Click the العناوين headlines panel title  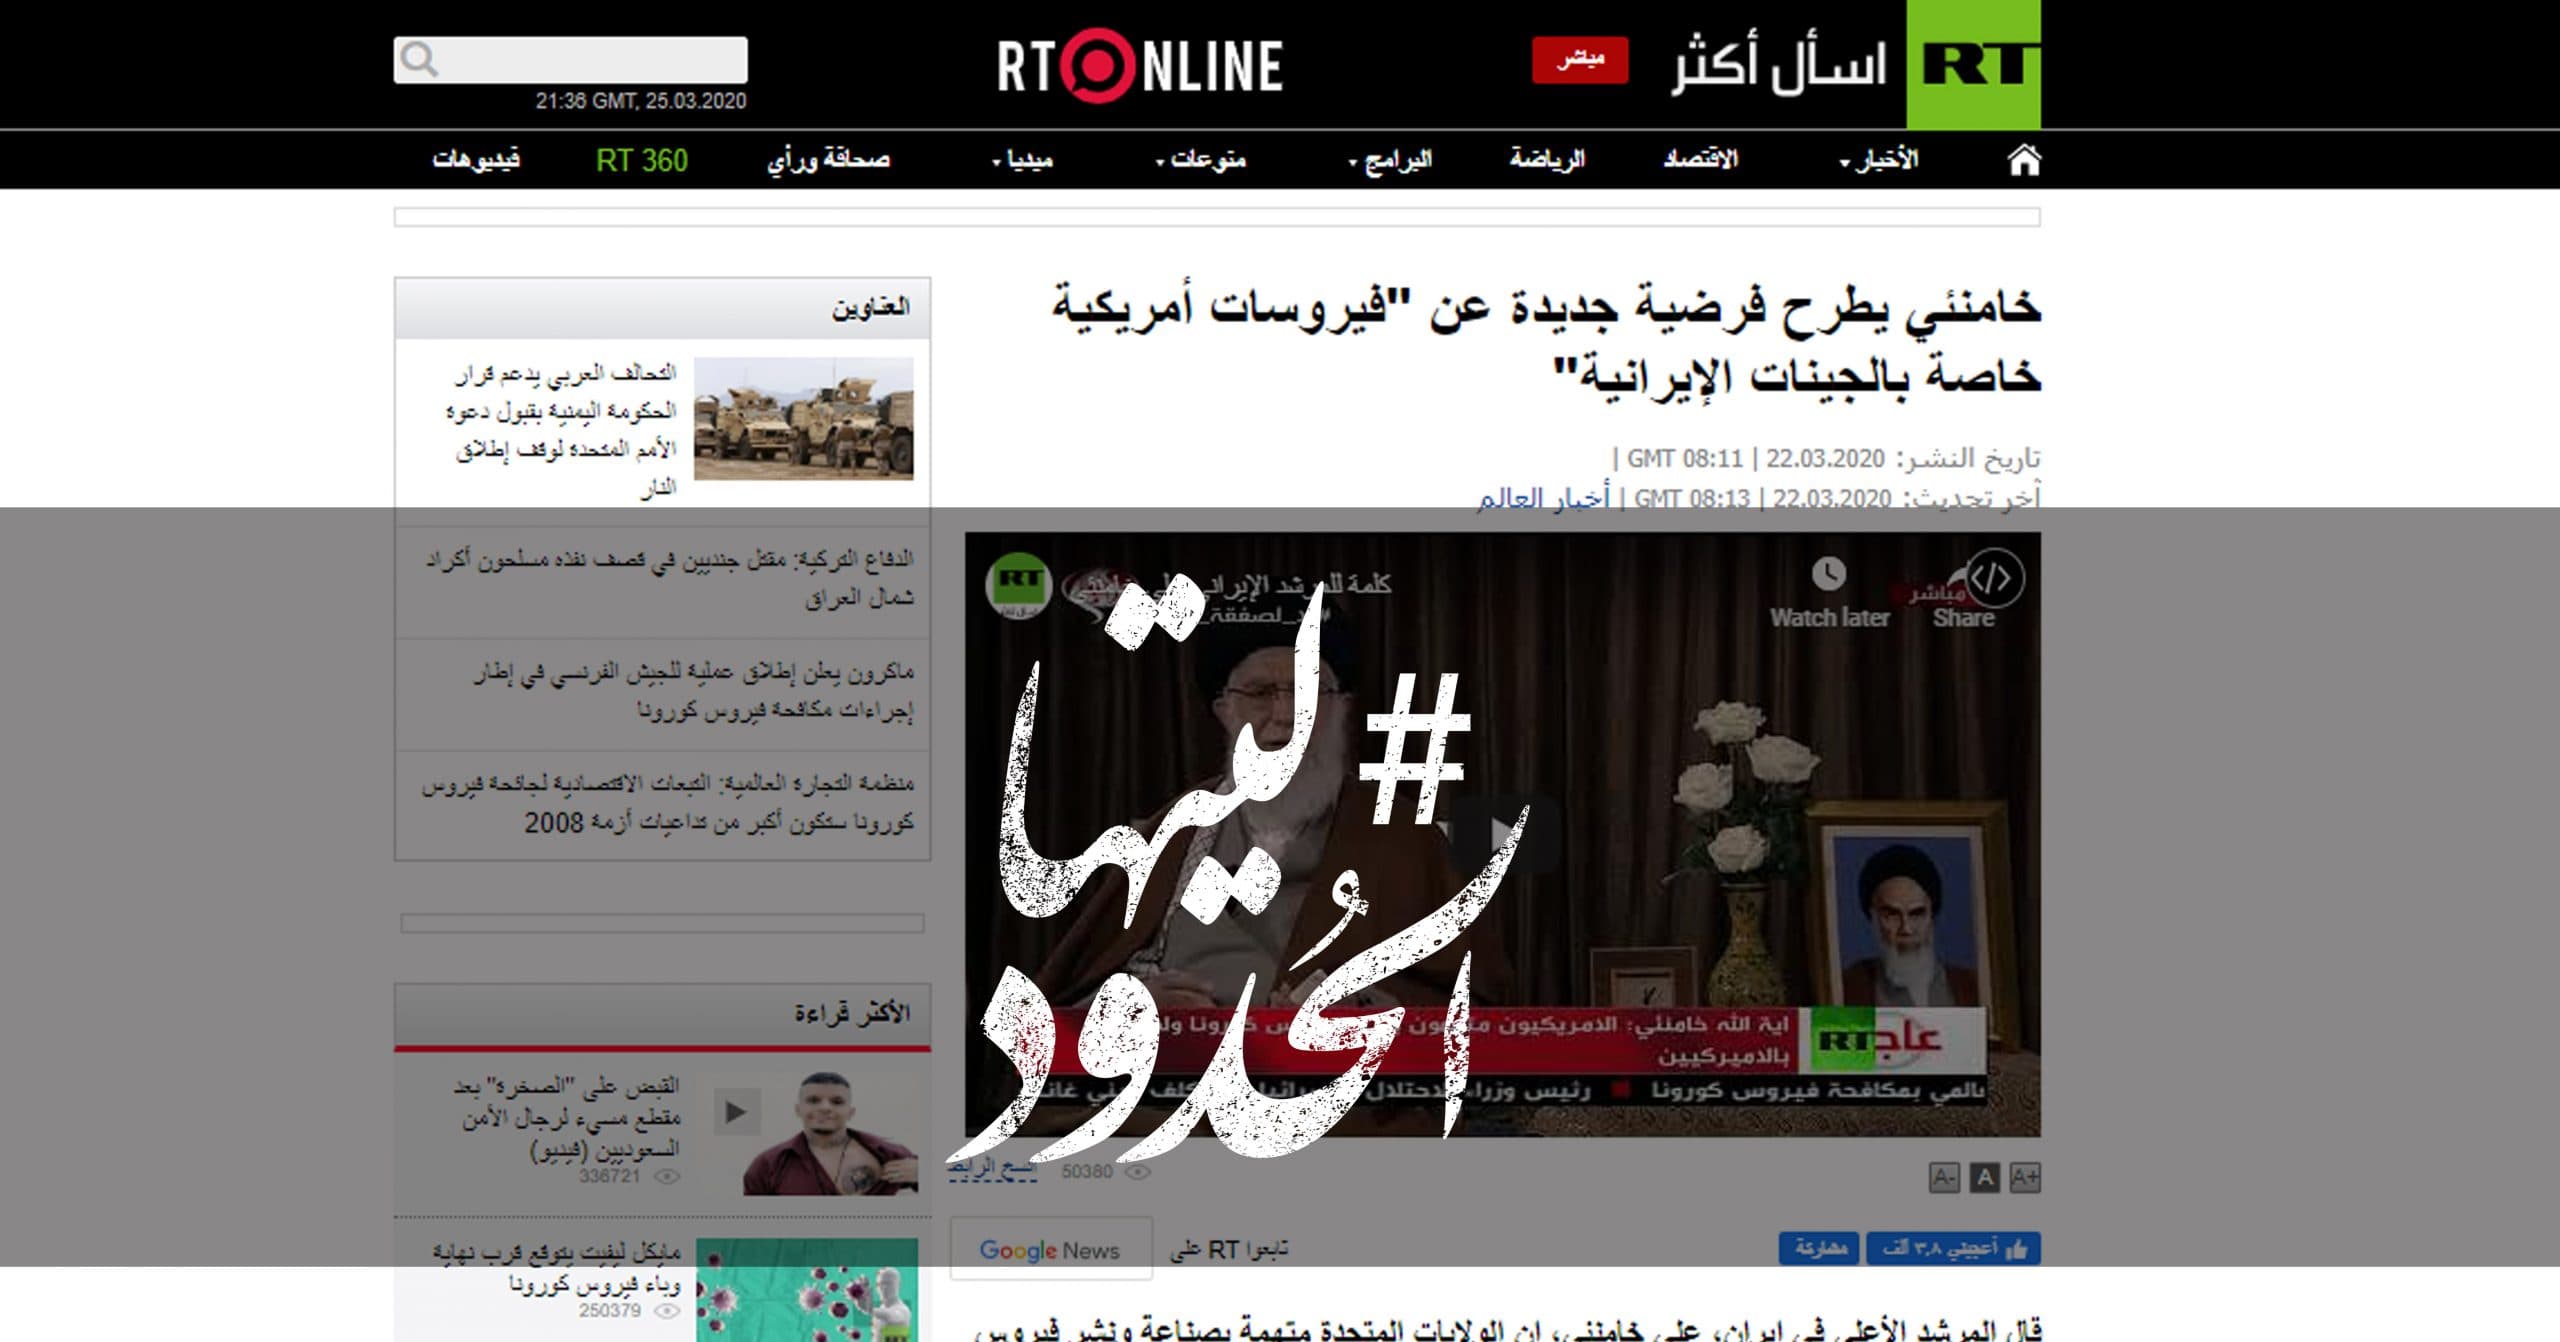click(871, 308)
